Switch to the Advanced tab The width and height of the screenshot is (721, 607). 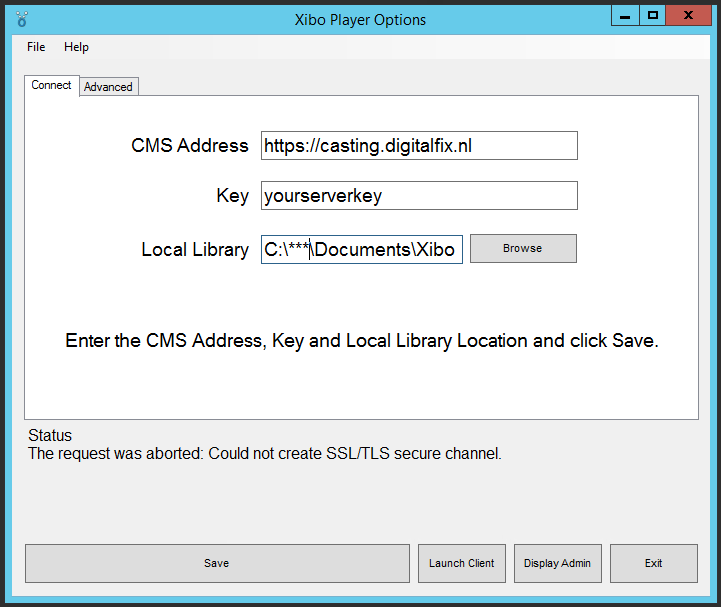click(109, 87)
